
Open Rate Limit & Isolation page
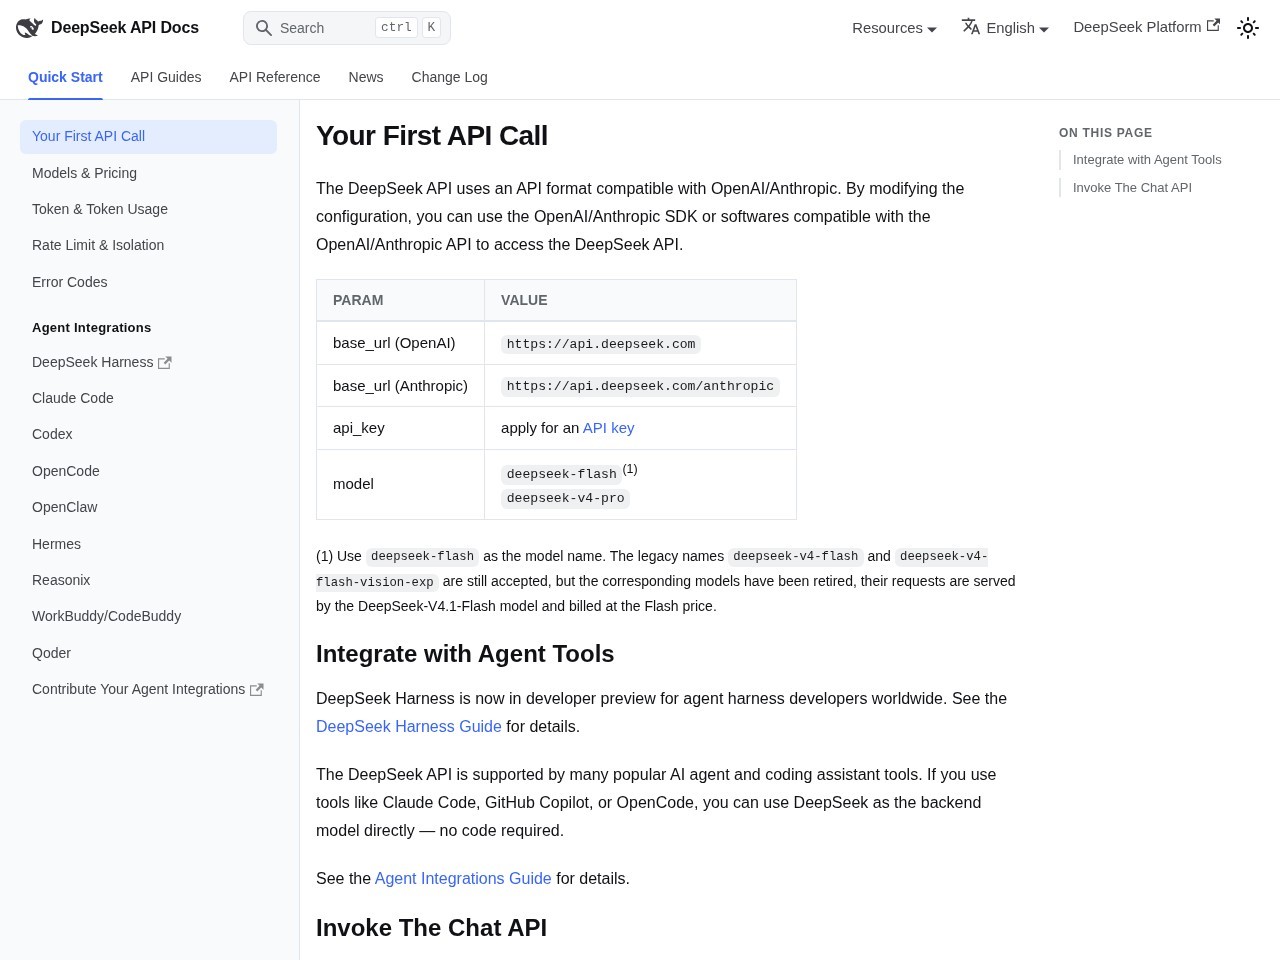(x=148, y=245)
